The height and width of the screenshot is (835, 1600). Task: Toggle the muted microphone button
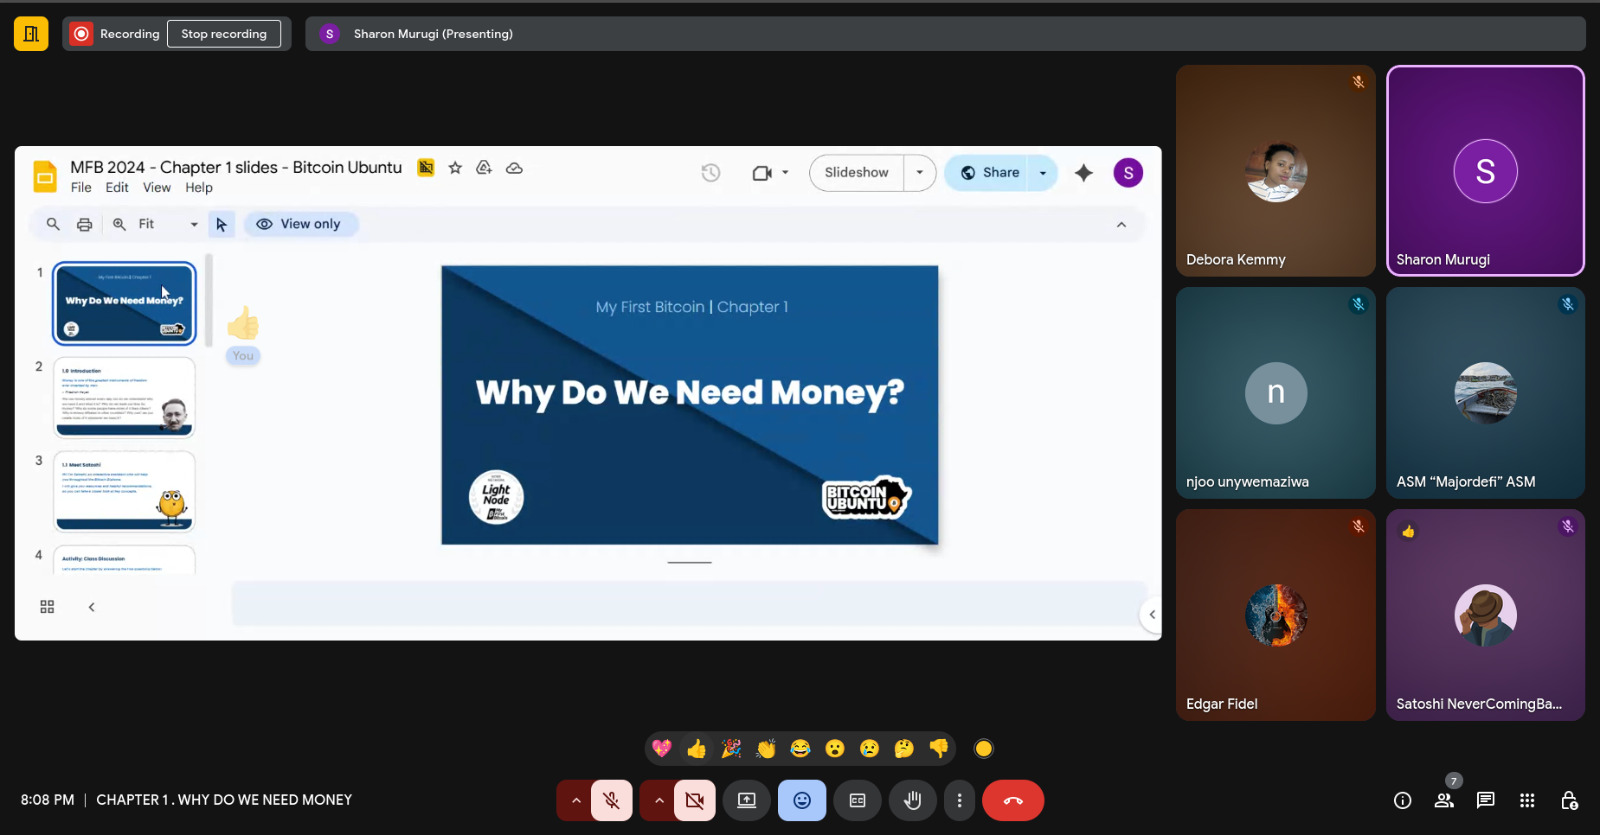(x=611, y=800)
